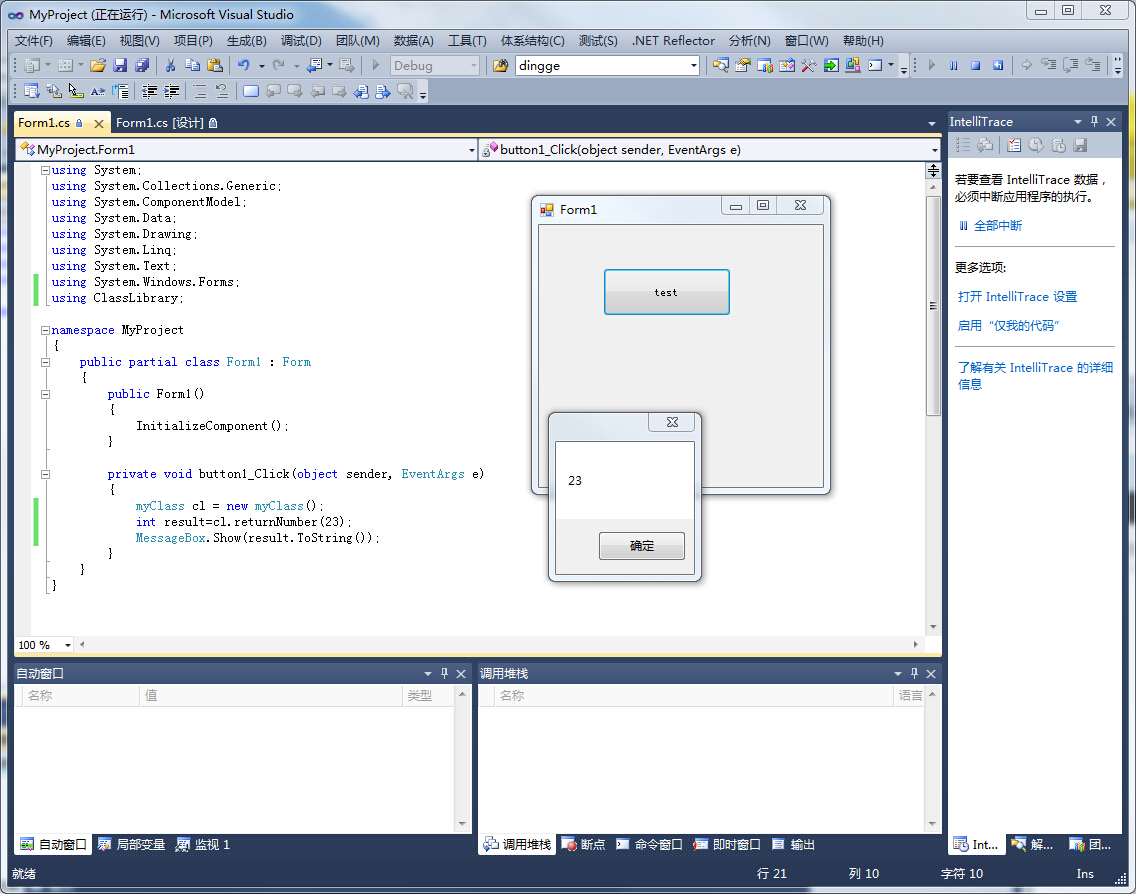Click the Save All icon

click(x=142, y=65)
